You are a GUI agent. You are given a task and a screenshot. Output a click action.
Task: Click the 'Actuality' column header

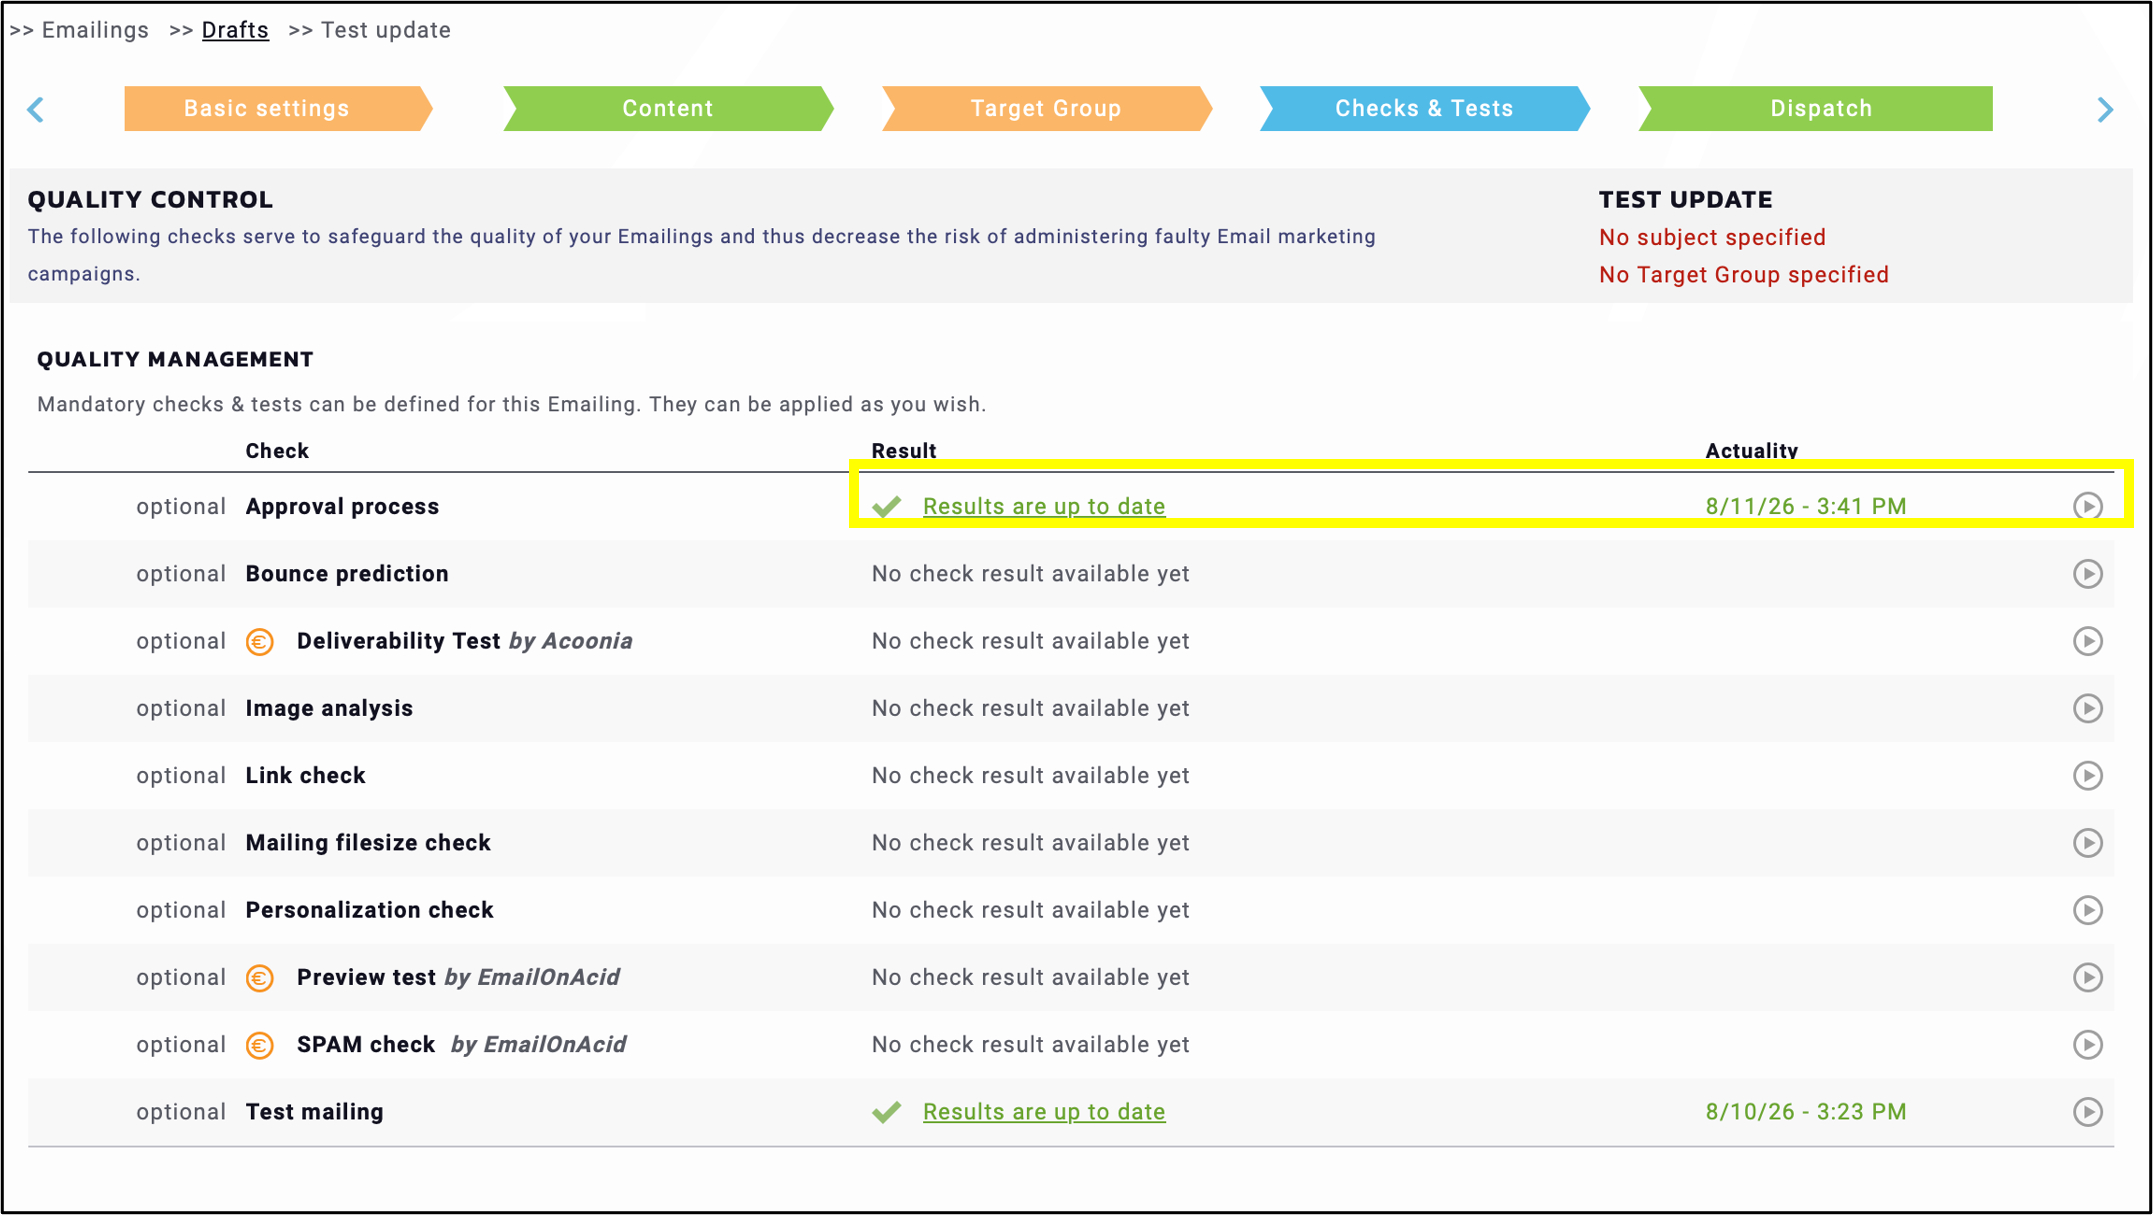1752,451
